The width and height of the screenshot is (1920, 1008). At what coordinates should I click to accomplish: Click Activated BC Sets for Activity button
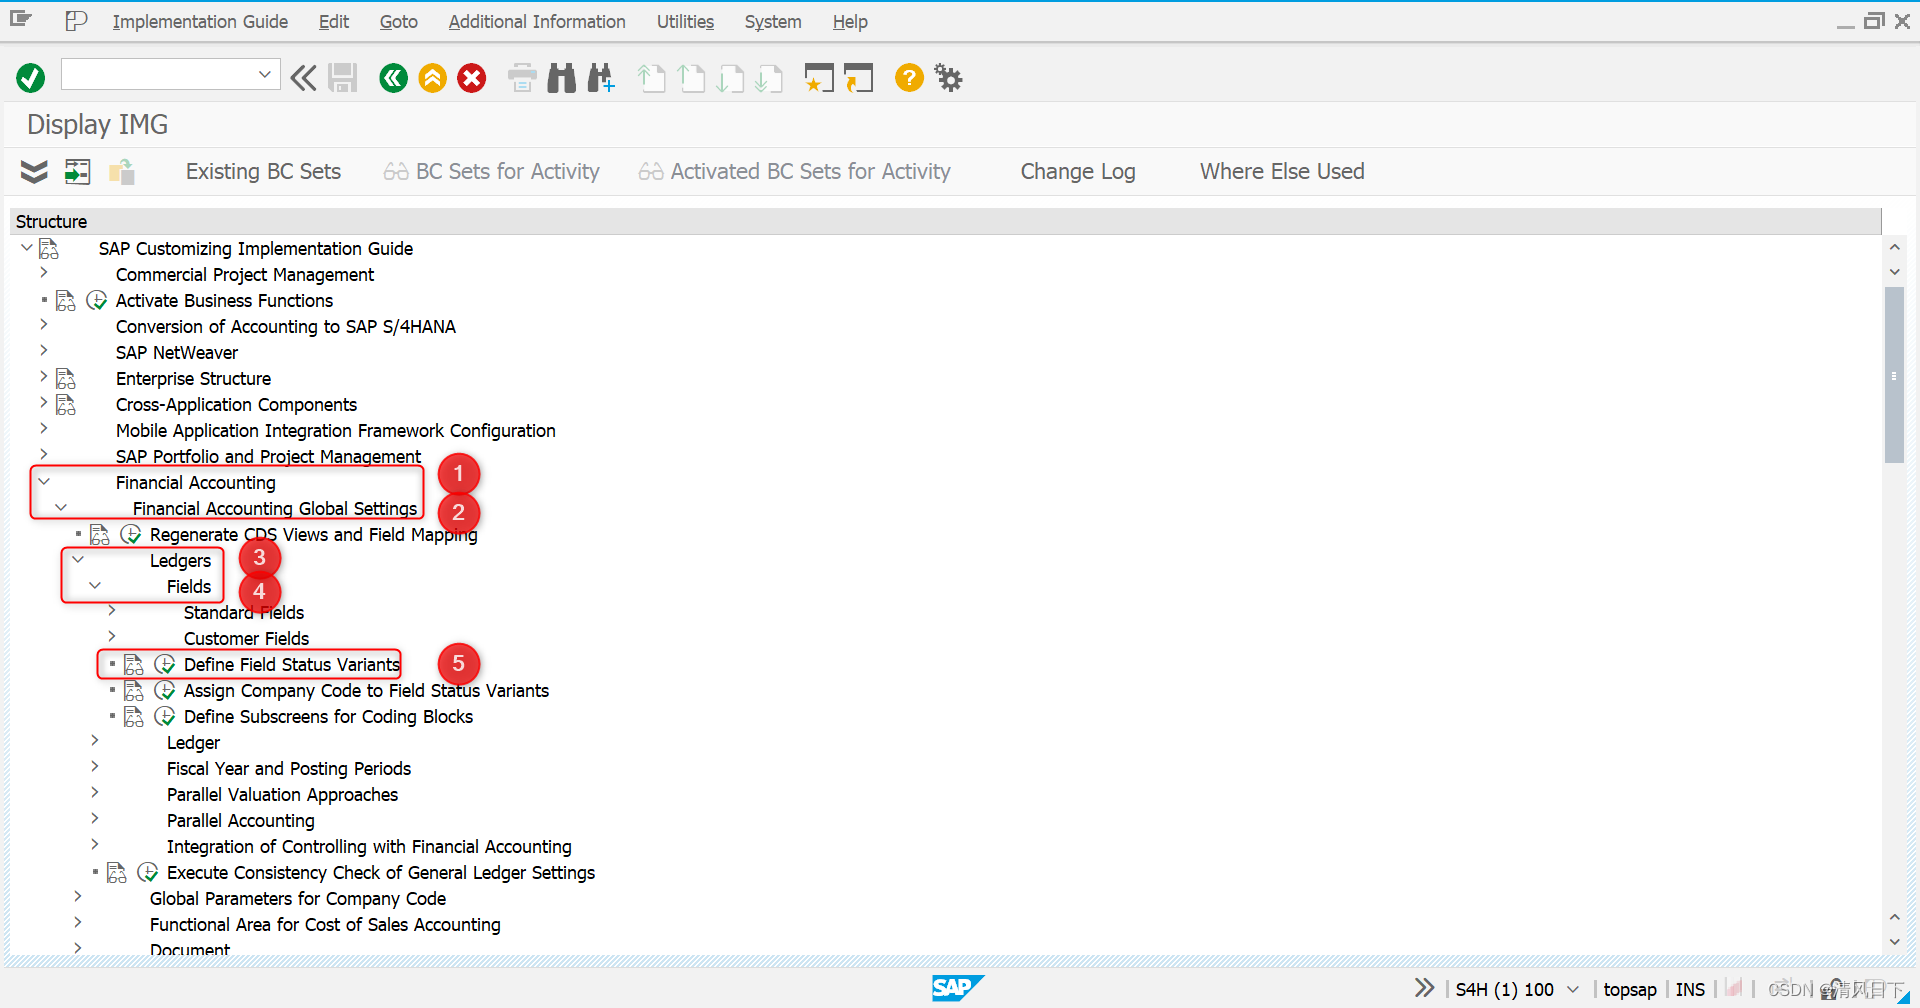click(x=795, y=172)
